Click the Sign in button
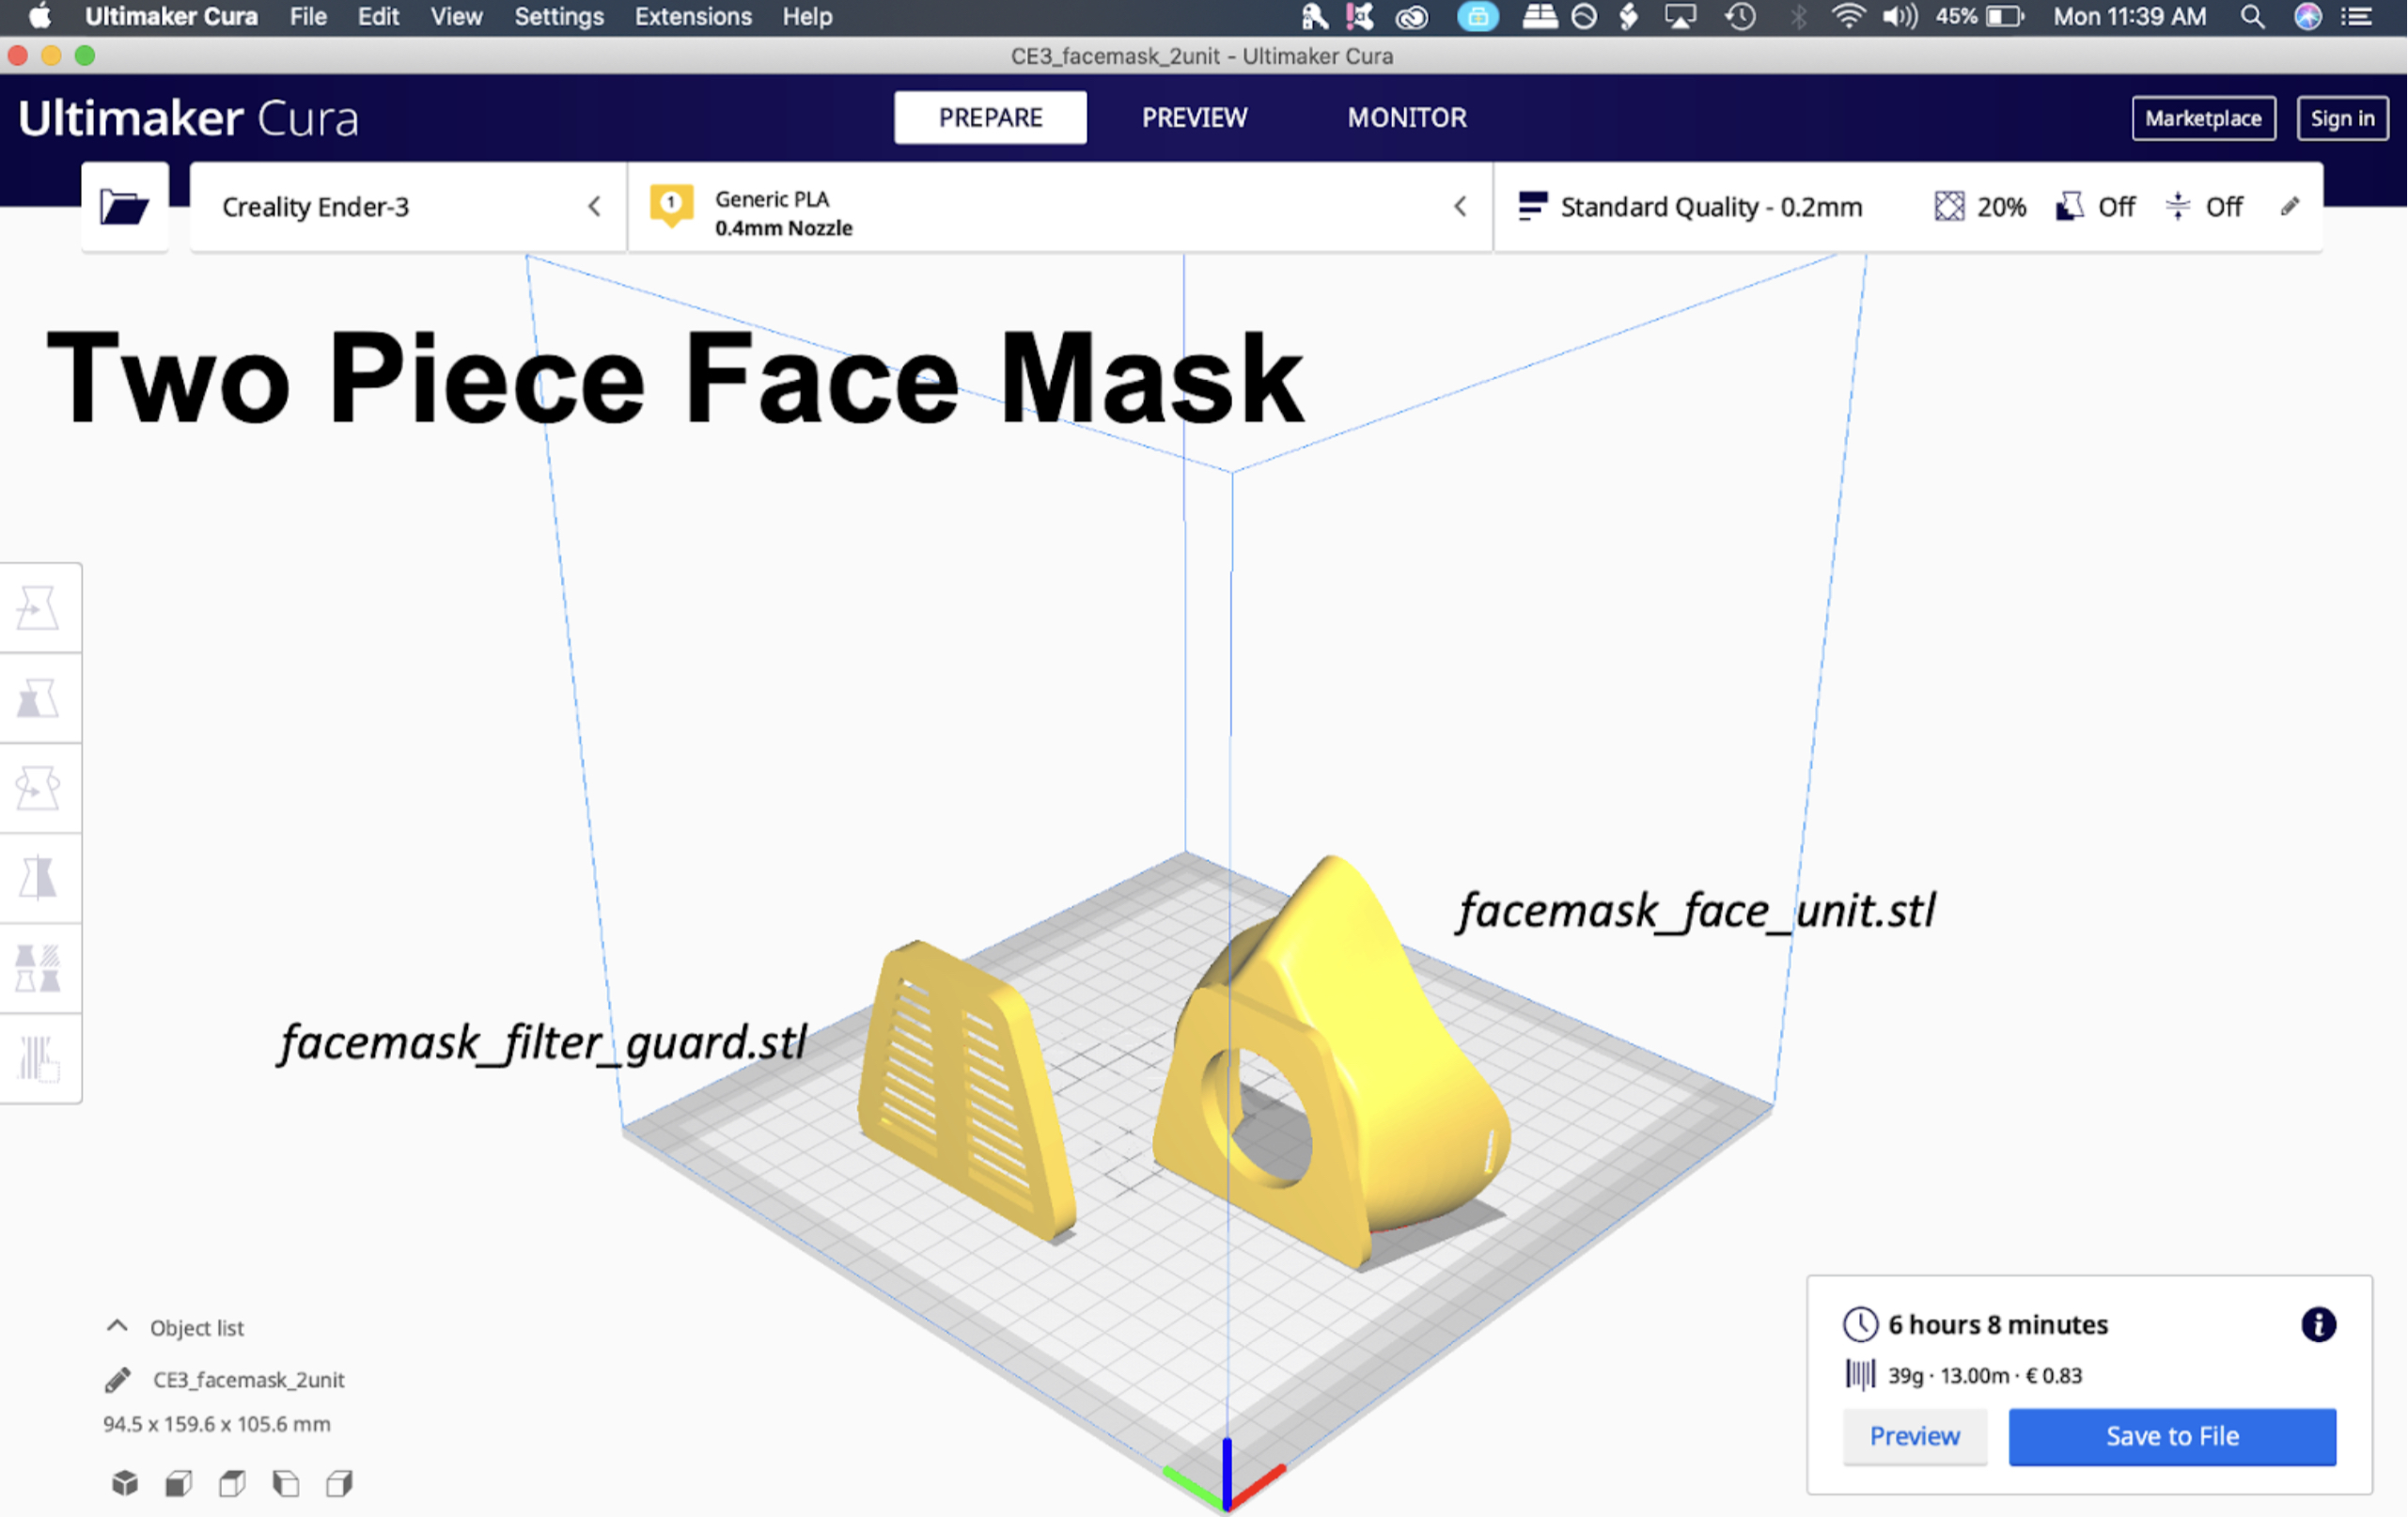Screen dimensions: 2408x1517 2342,118
